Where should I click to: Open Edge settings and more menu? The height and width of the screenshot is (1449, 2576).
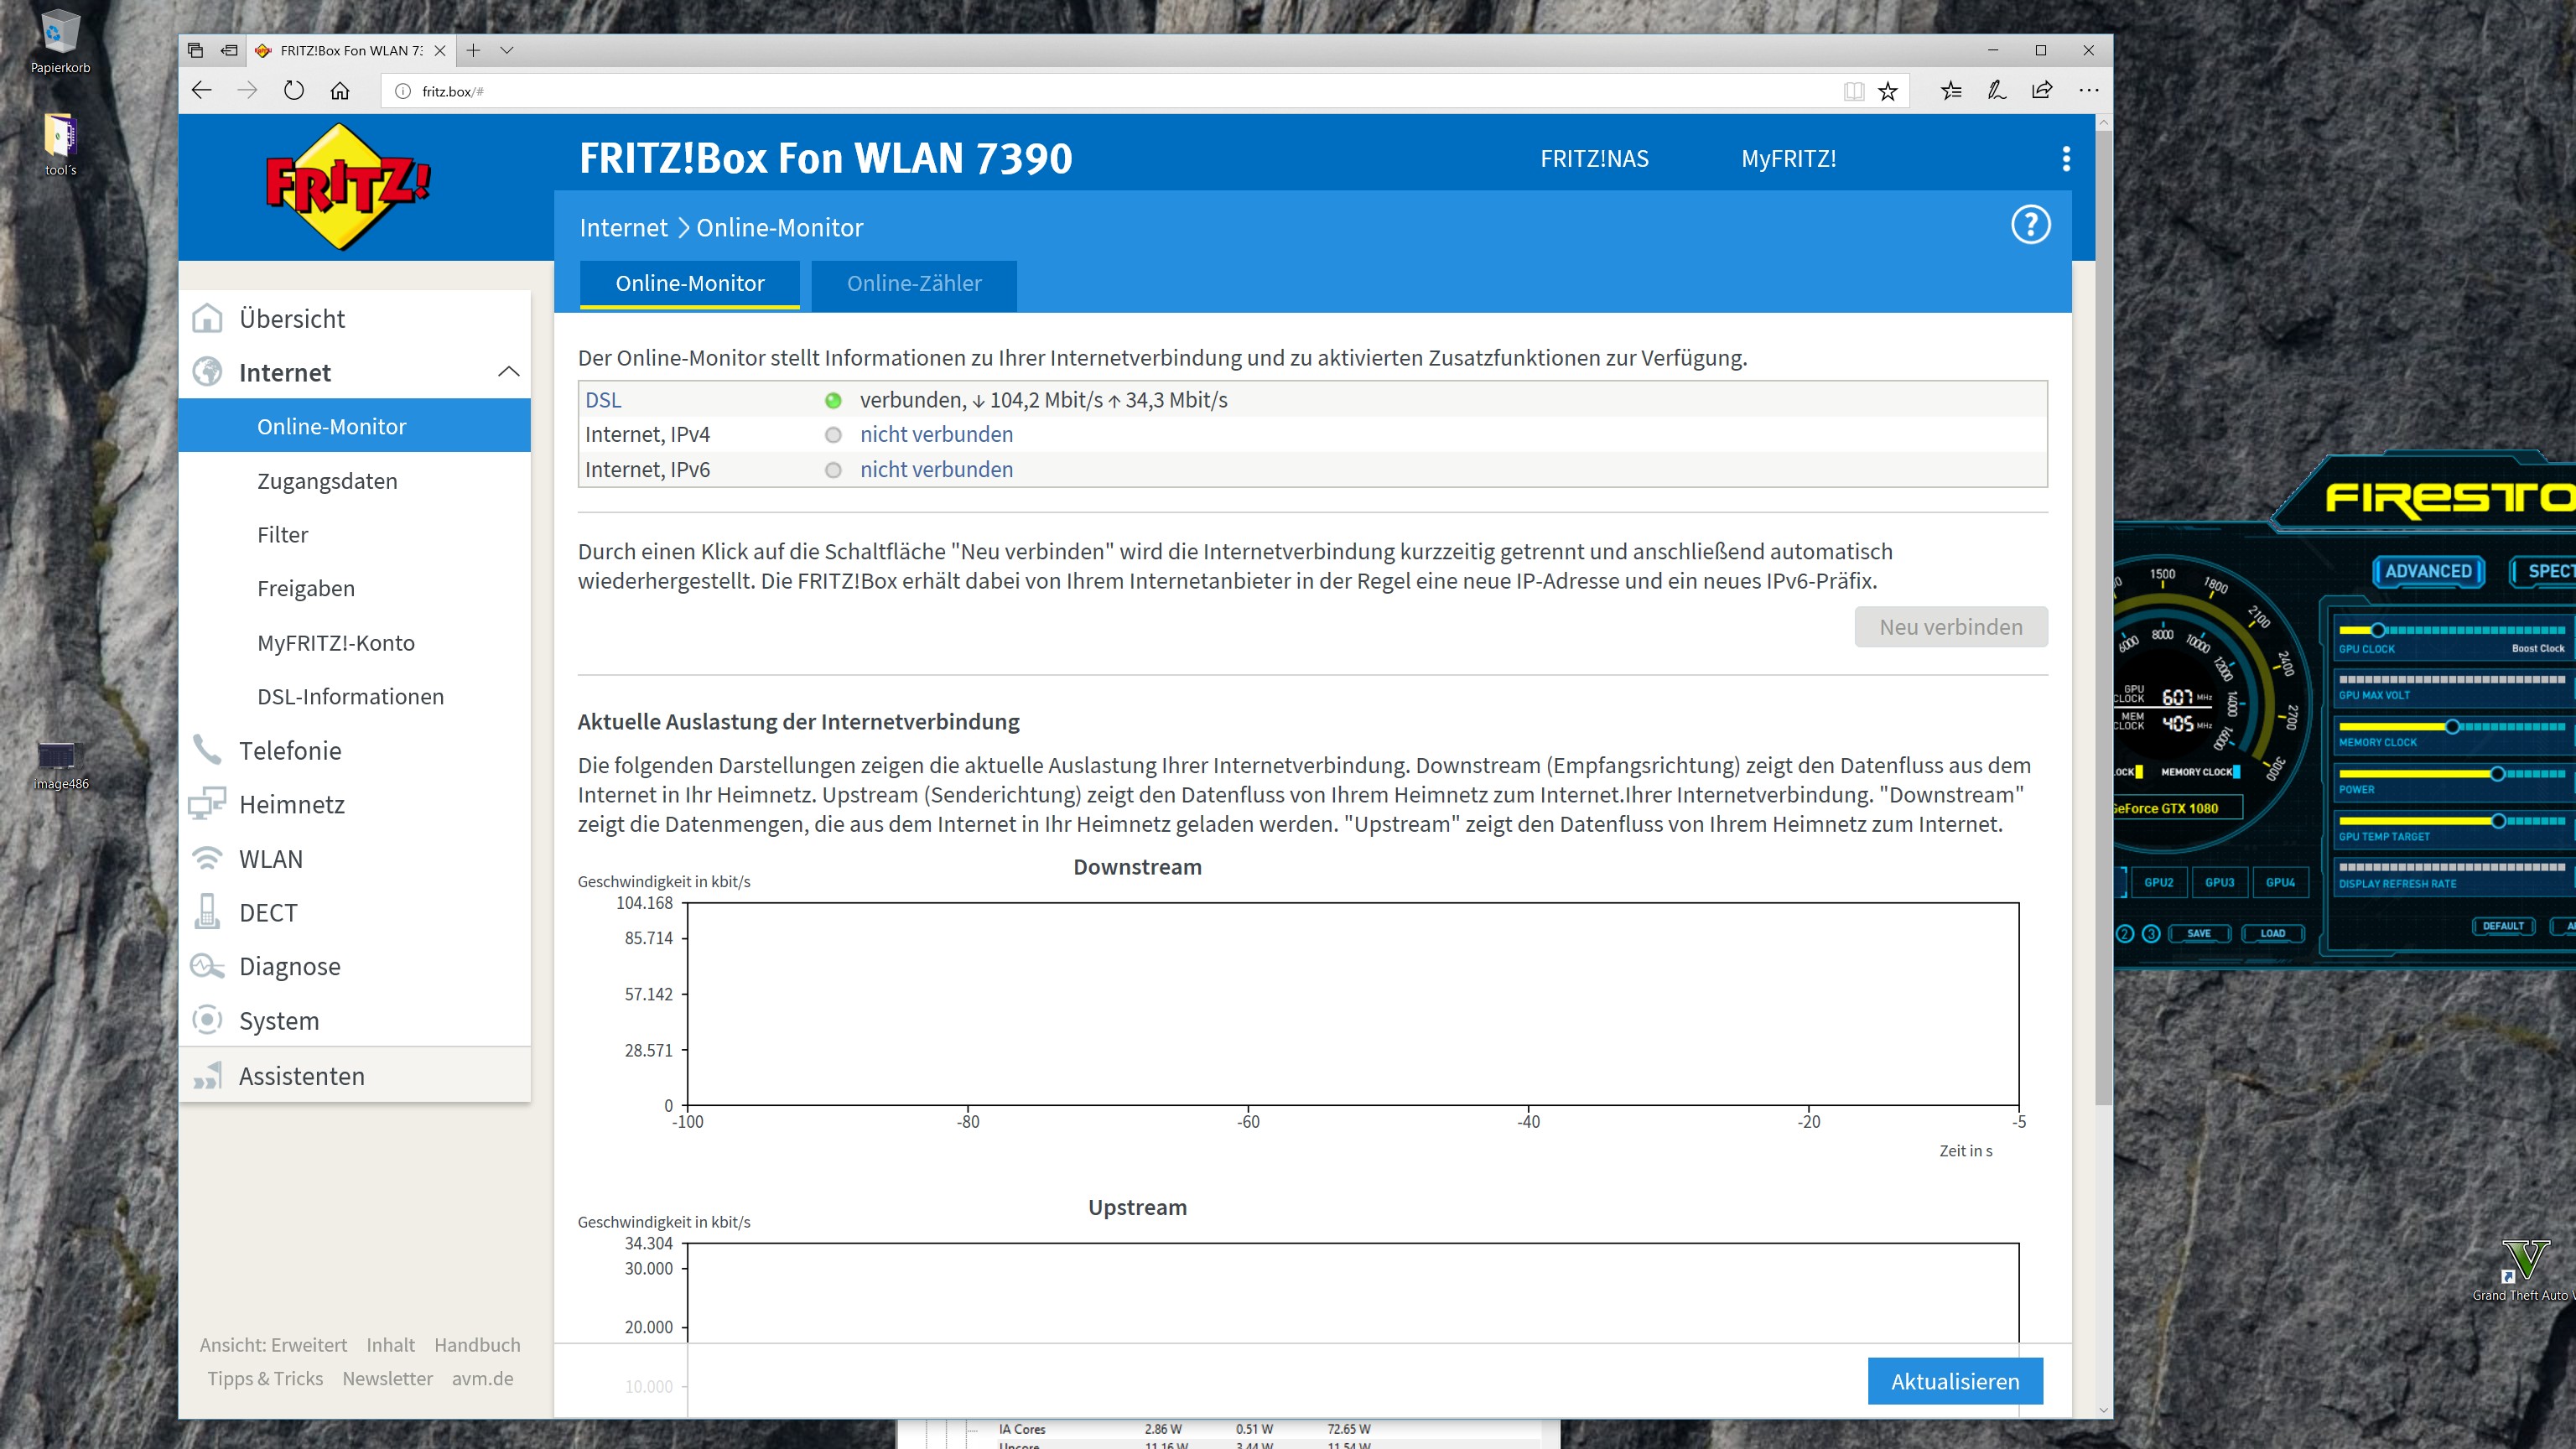[2088, 91]
